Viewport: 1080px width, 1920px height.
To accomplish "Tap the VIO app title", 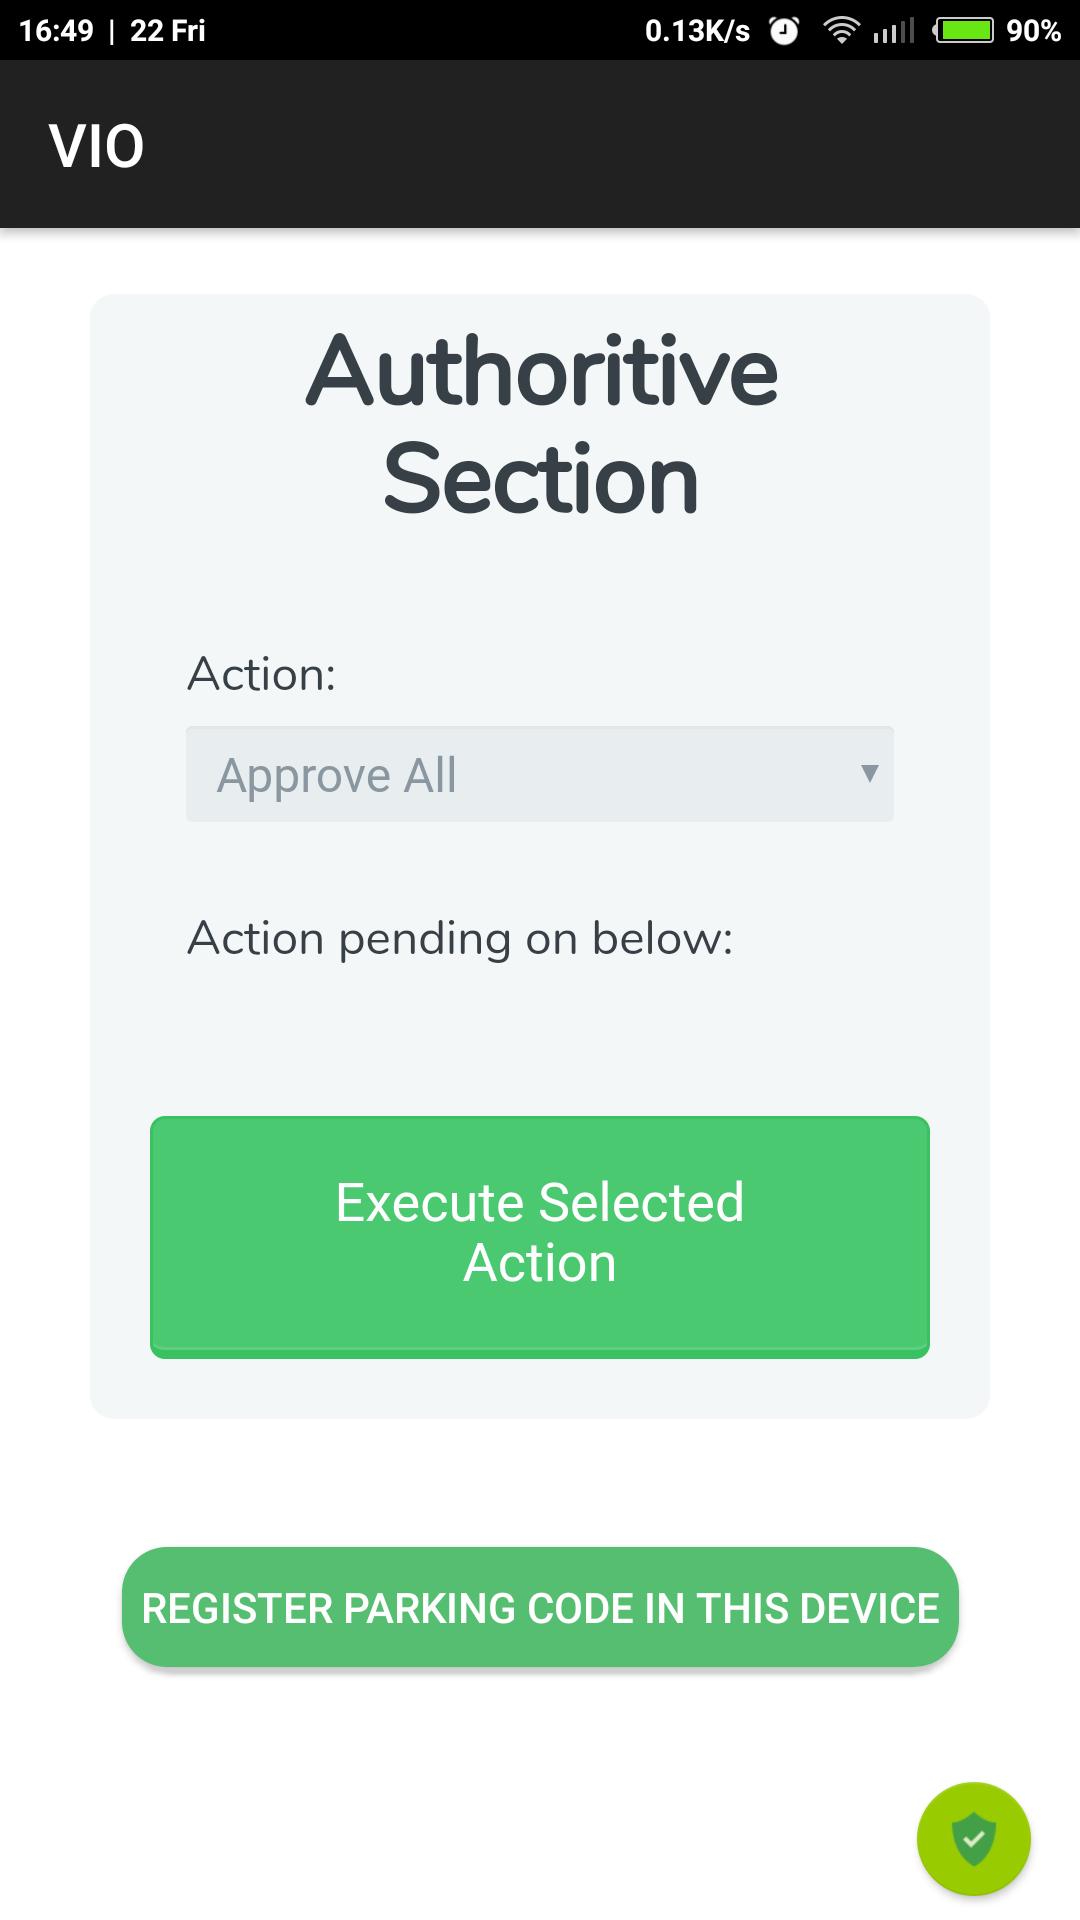I will (x=97, y=146).
